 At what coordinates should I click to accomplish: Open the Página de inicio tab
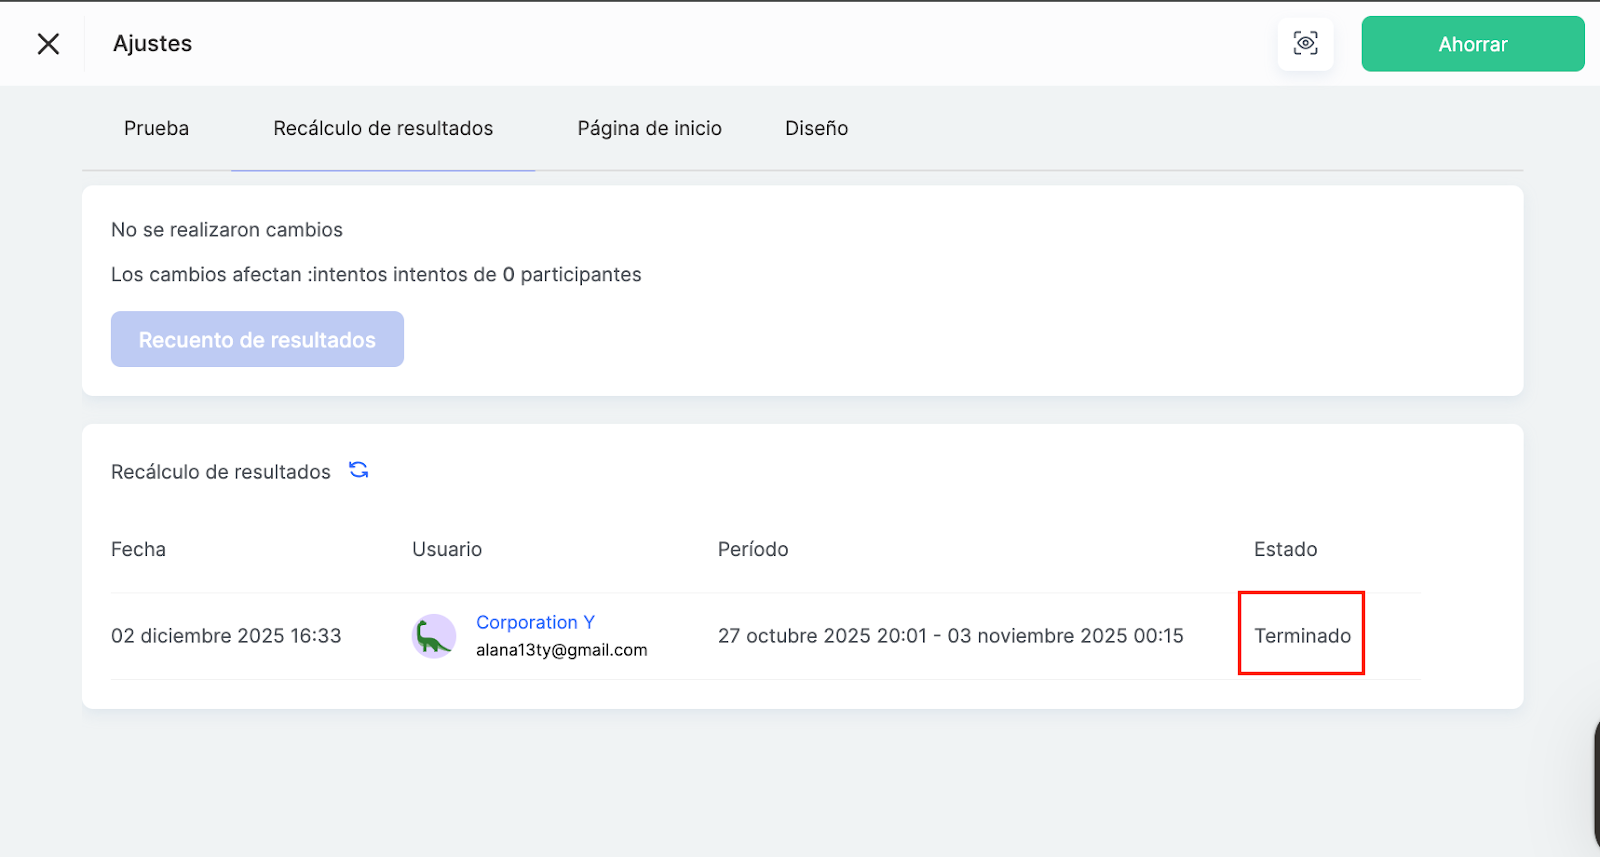click(x=649, y=128)
